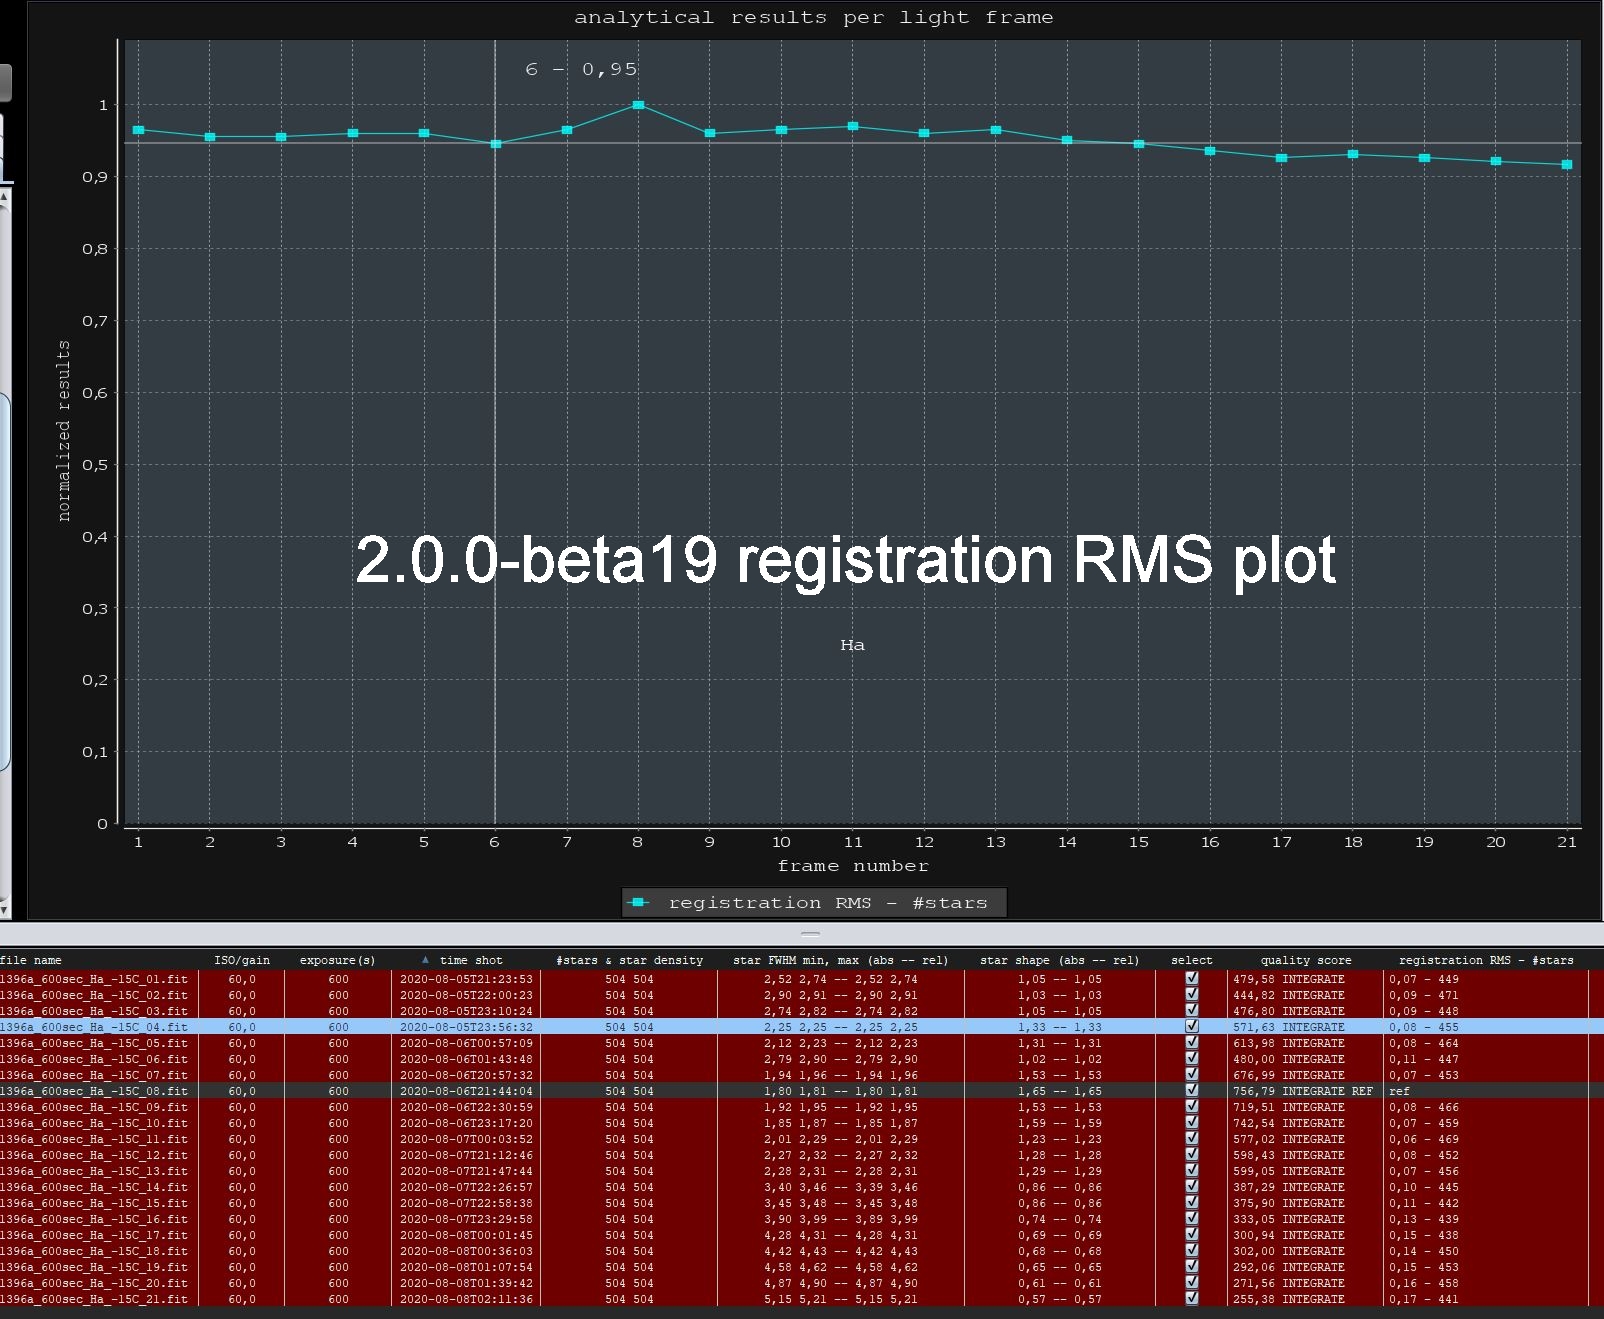Click the left panel scrollbar down arrow
The image size is (1604, 1319).
pos(4,909)
